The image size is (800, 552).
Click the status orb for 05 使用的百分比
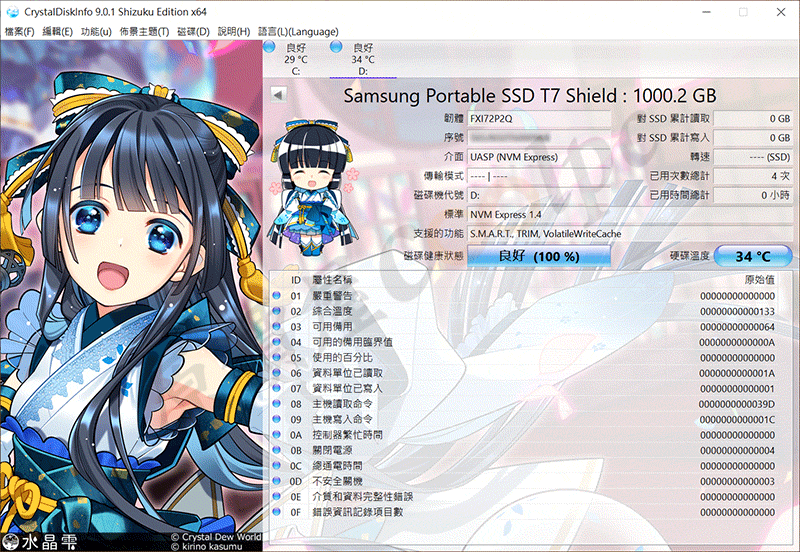tap(277, 357)
